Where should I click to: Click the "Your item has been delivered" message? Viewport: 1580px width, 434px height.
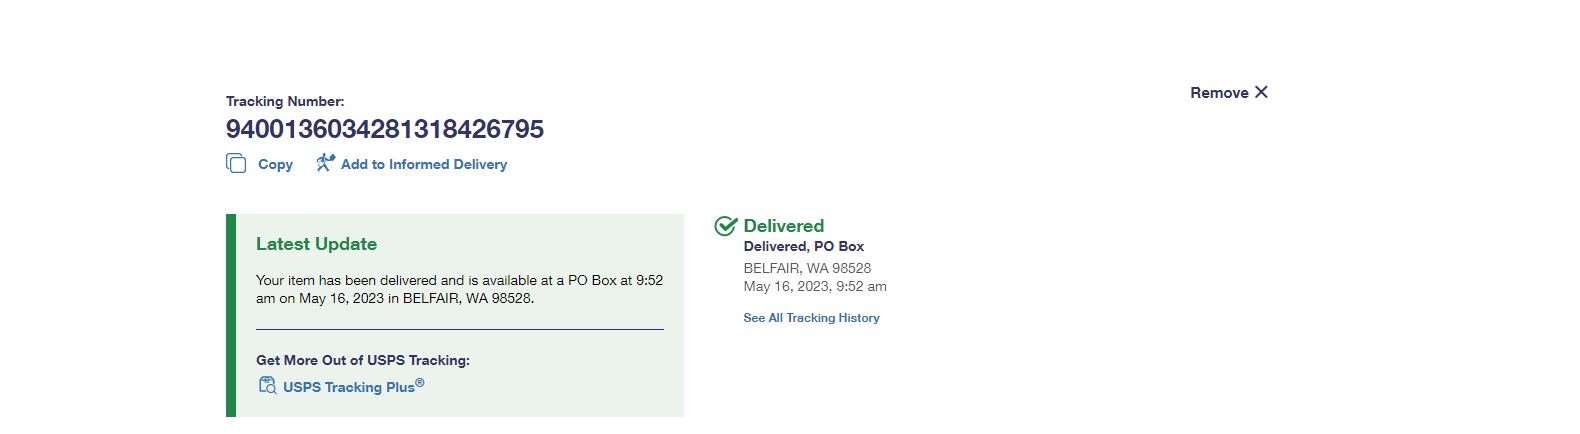click(x=459, y=289)
